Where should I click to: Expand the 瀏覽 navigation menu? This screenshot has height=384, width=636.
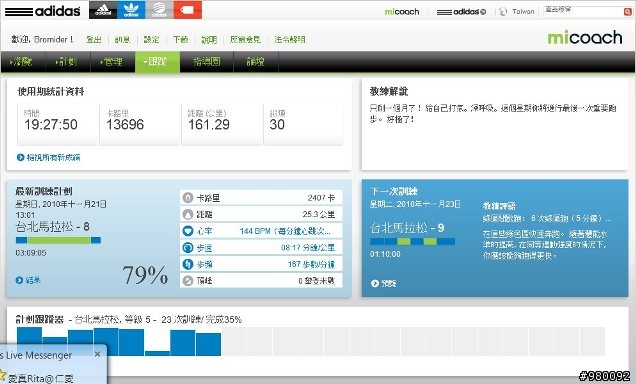click(23, 62)
